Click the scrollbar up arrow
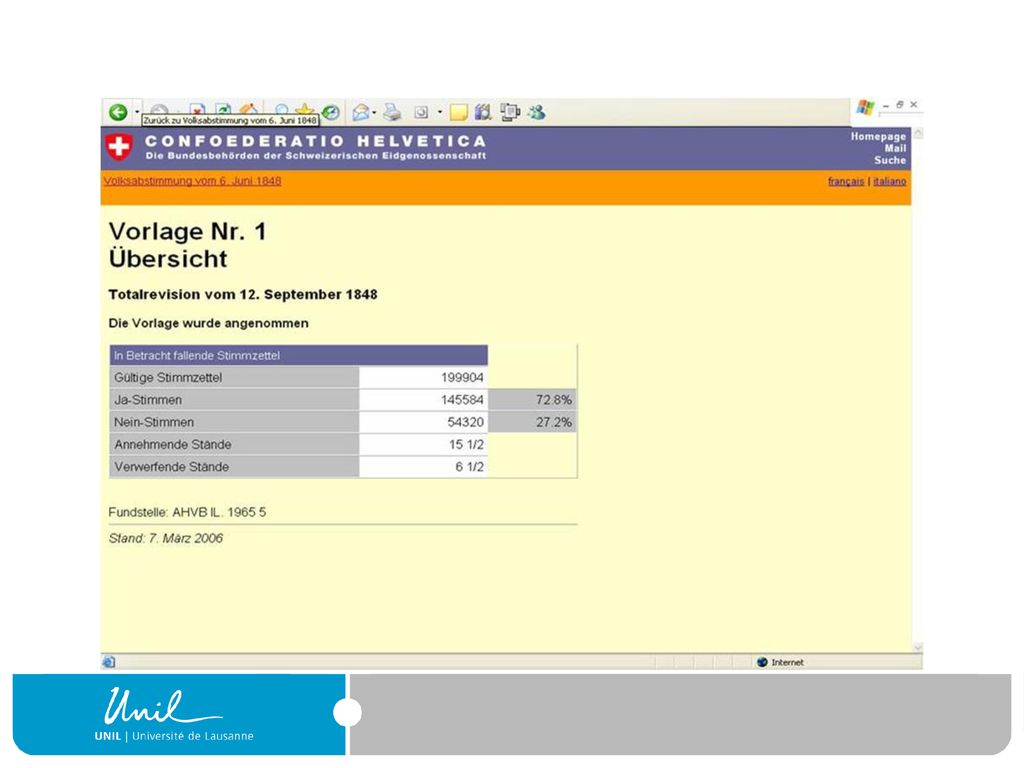Screen dimensions: 1024x768 click(x=918, y=133)
